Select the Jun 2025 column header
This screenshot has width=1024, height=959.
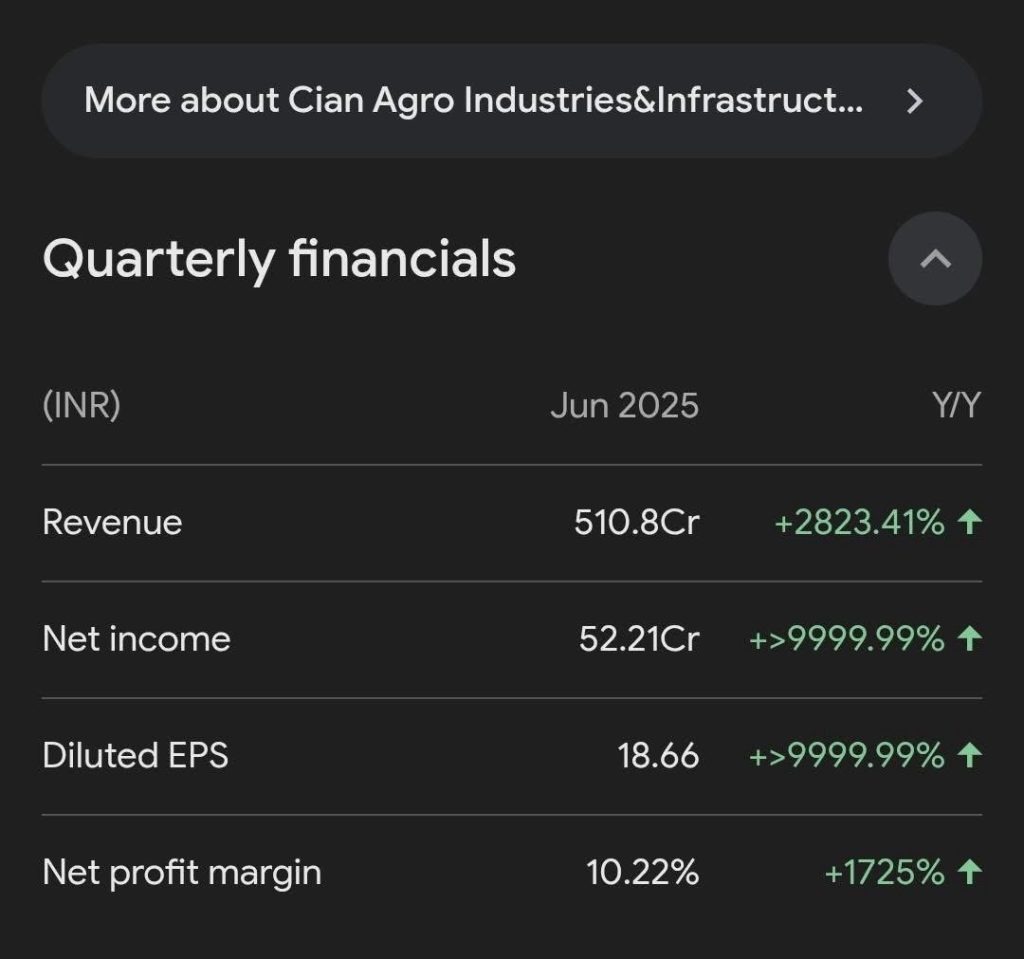pos(624,405)
